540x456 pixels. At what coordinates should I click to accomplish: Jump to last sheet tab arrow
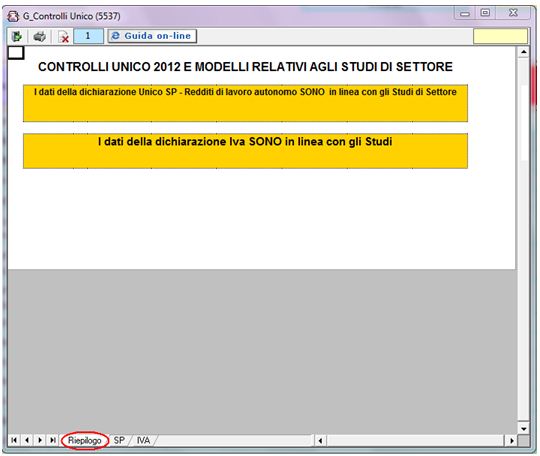(53, 440)
